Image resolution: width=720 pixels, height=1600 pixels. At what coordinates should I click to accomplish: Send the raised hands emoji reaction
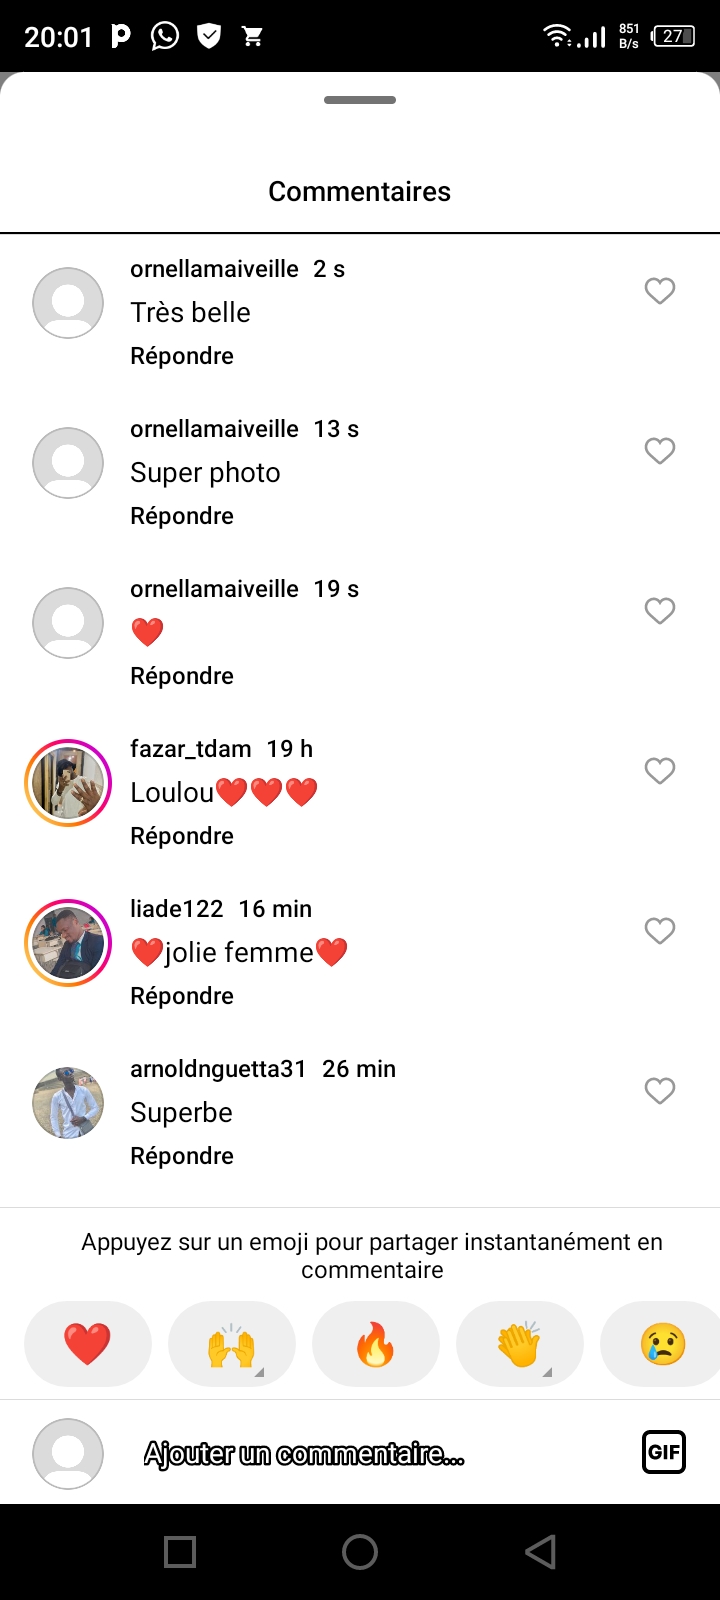tap(232, 1343)
